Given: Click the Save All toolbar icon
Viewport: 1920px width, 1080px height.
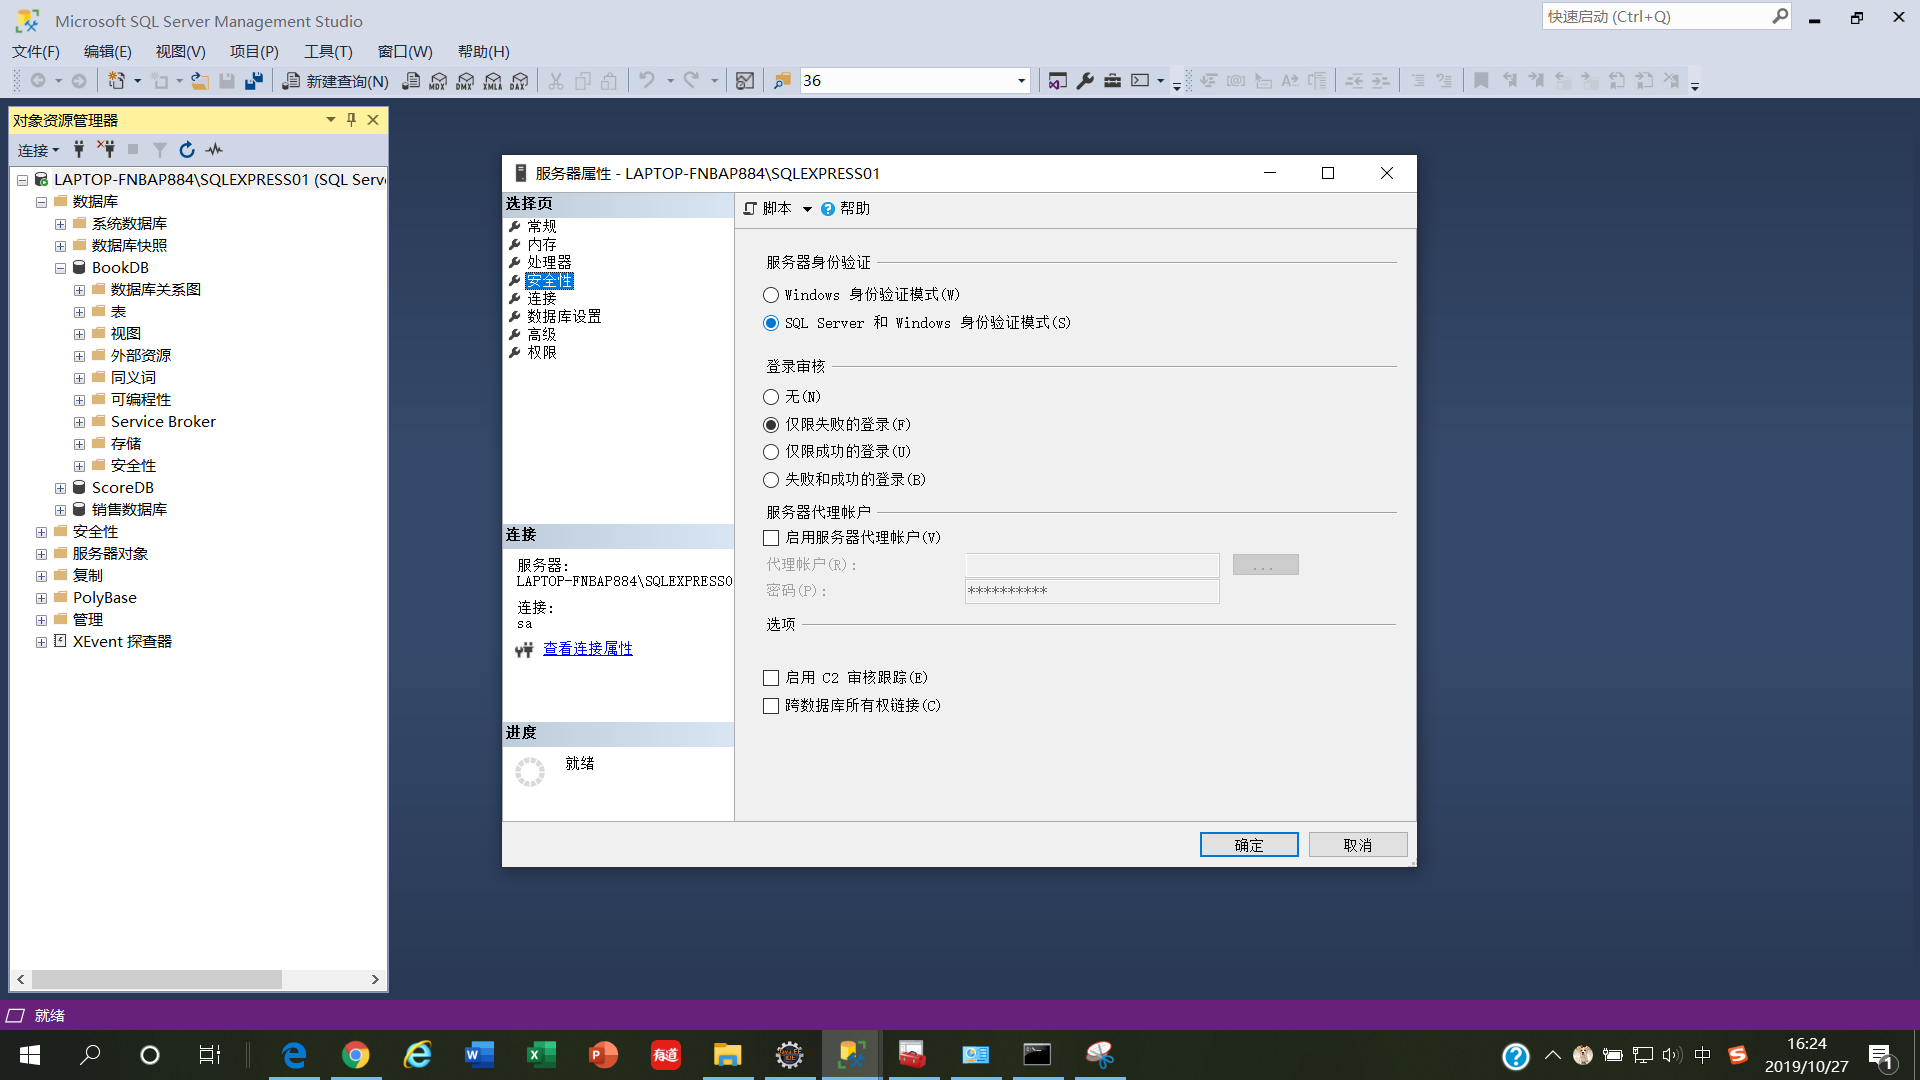Looking at the screenshot, I should coord(254,81).
